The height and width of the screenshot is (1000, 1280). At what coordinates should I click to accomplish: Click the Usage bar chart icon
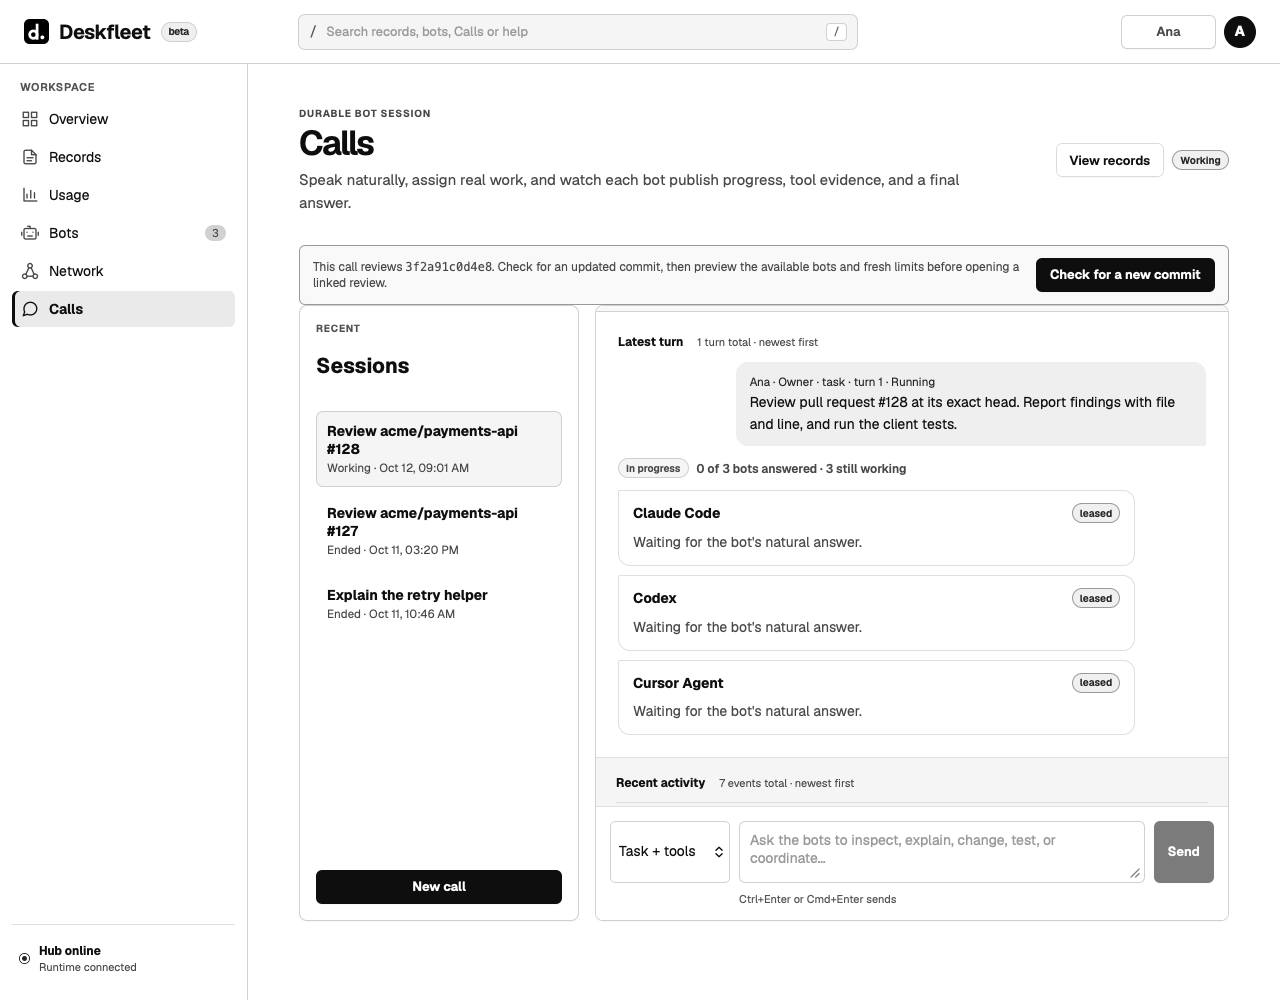pos(30,195)
